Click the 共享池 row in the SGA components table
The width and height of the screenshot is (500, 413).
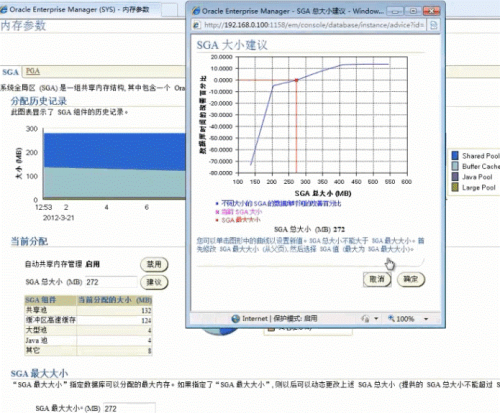click(88, 310)
